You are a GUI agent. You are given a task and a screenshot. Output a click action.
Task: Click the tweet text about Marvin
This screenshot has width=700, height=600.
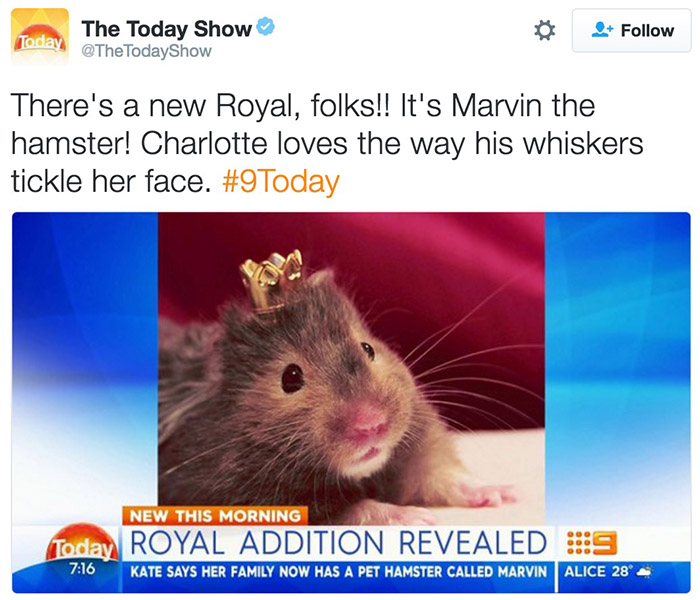tap(327, 144)
